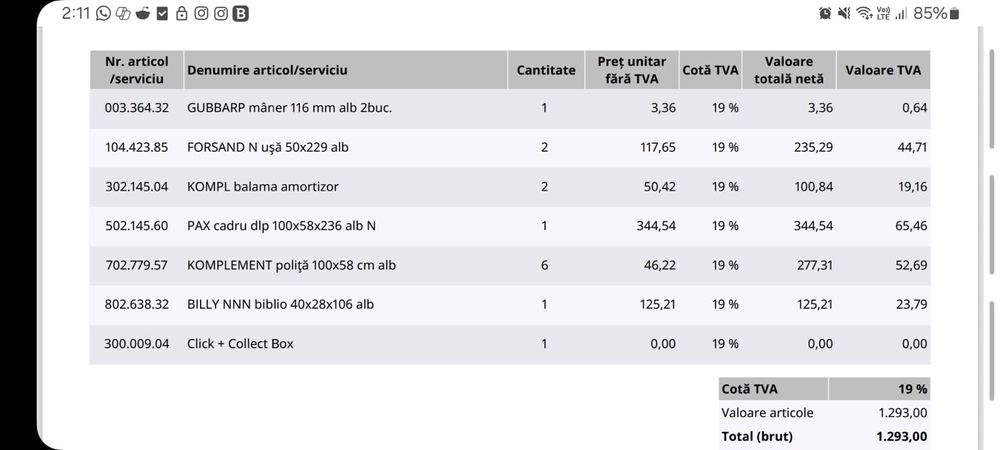This screenshot has width=1000, height=450.
Task: Tap the food bowl notification icon
Action: click(x=143, y=14)
